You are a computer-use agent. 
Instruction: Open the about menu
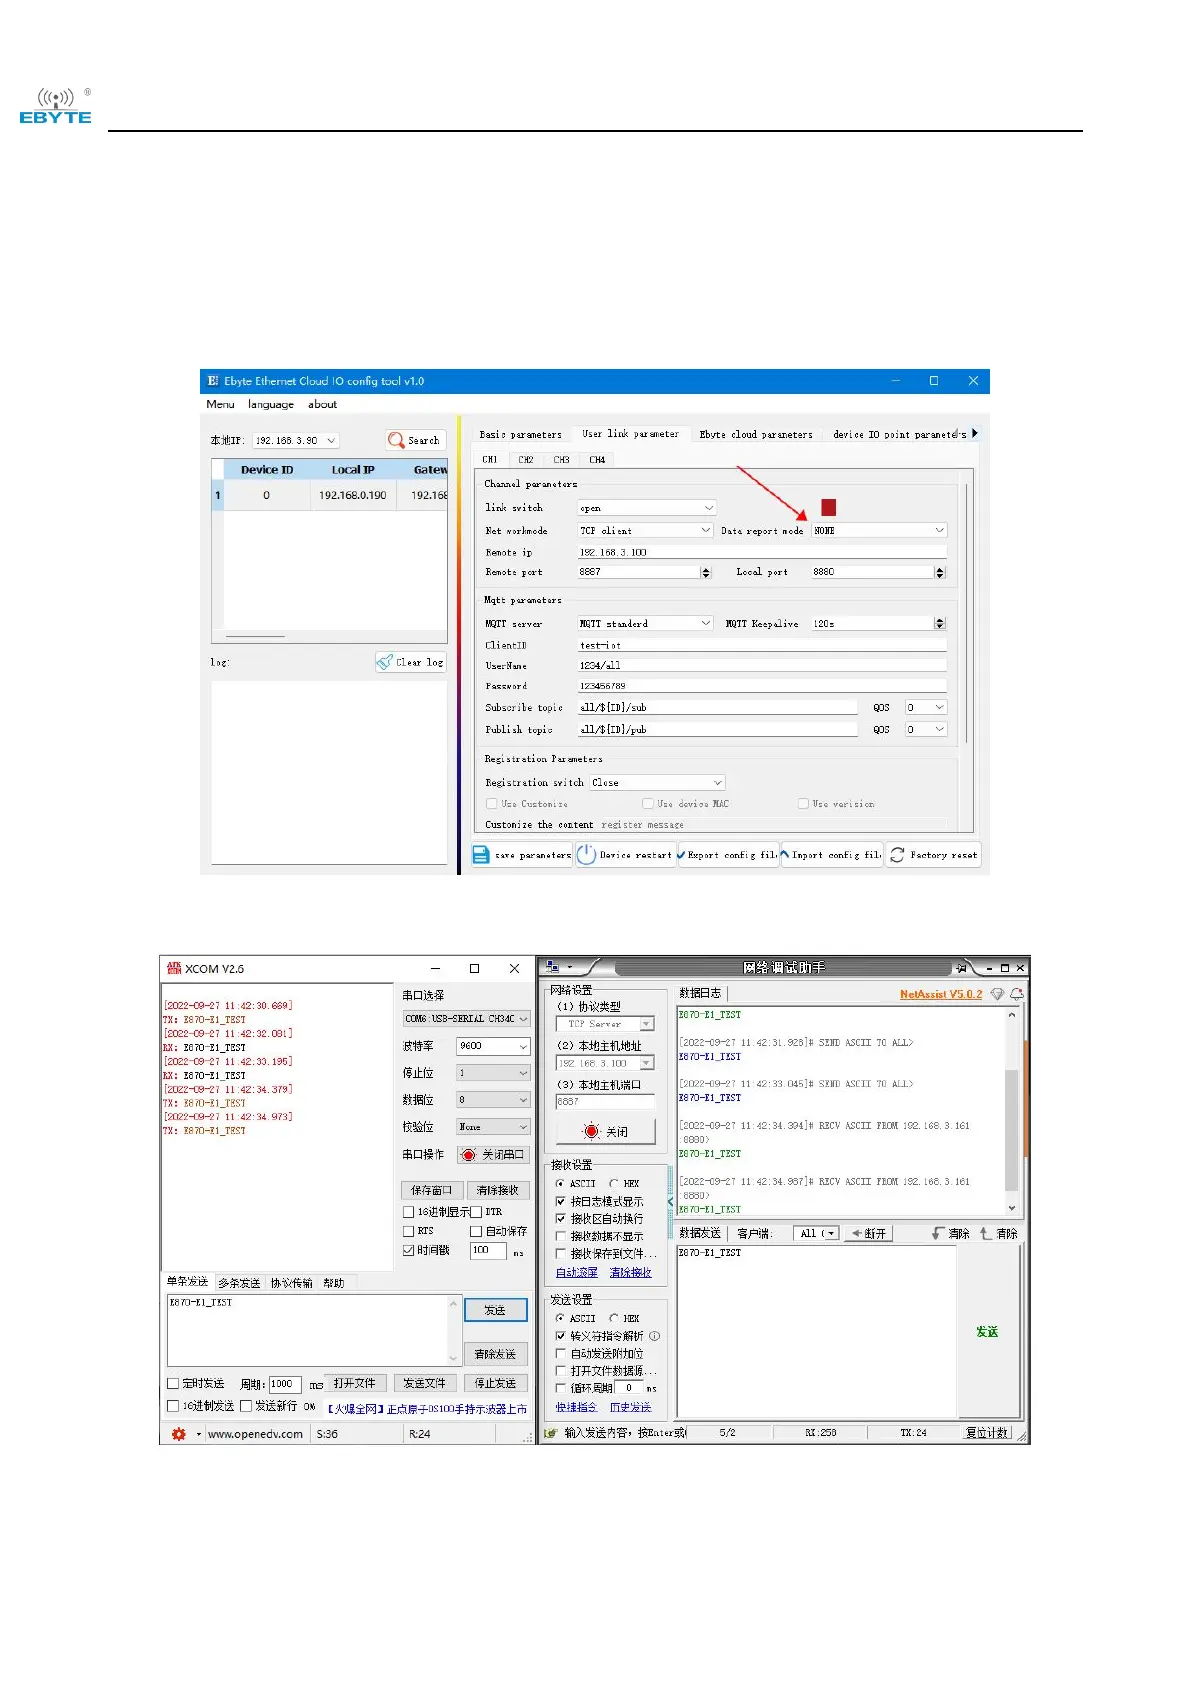(x=322, y=405)
